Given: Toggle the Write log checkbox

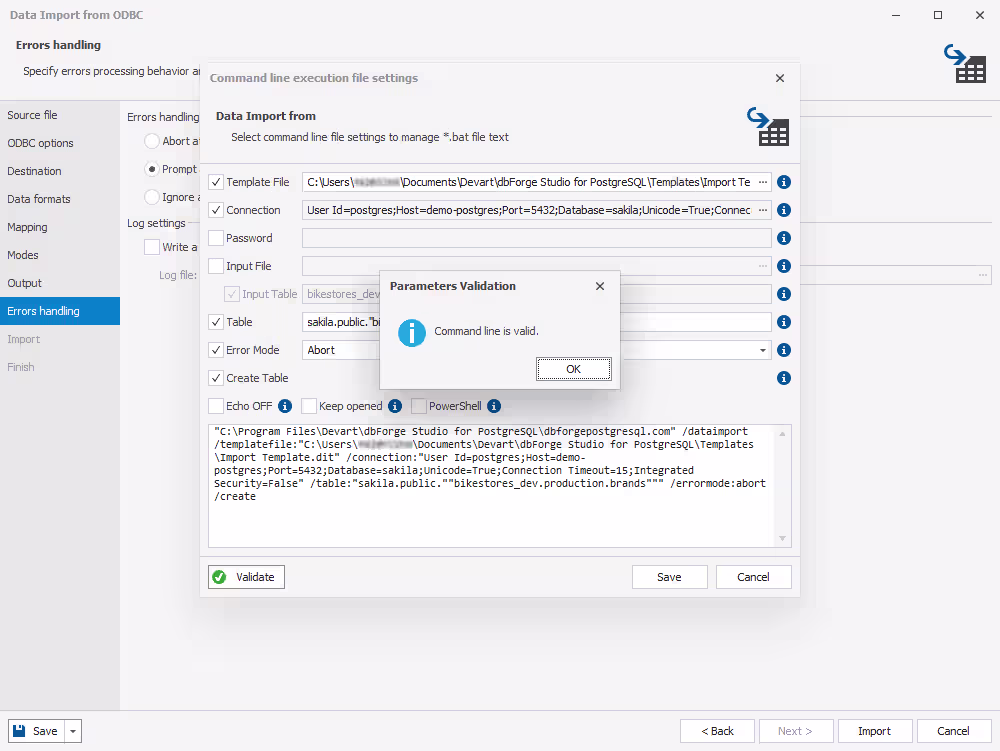Looking at the screenshot, I should (x=152, y=247).
